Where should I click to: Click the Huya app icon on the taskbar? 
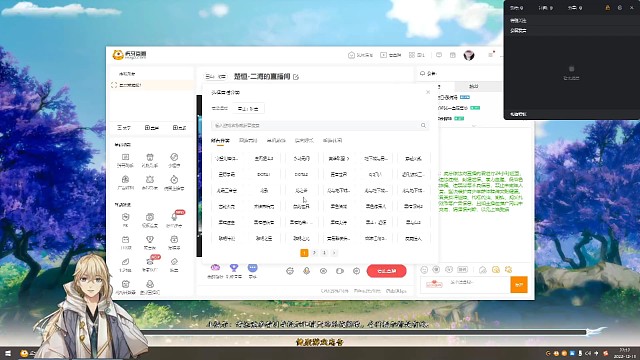(x=24, y=353)
